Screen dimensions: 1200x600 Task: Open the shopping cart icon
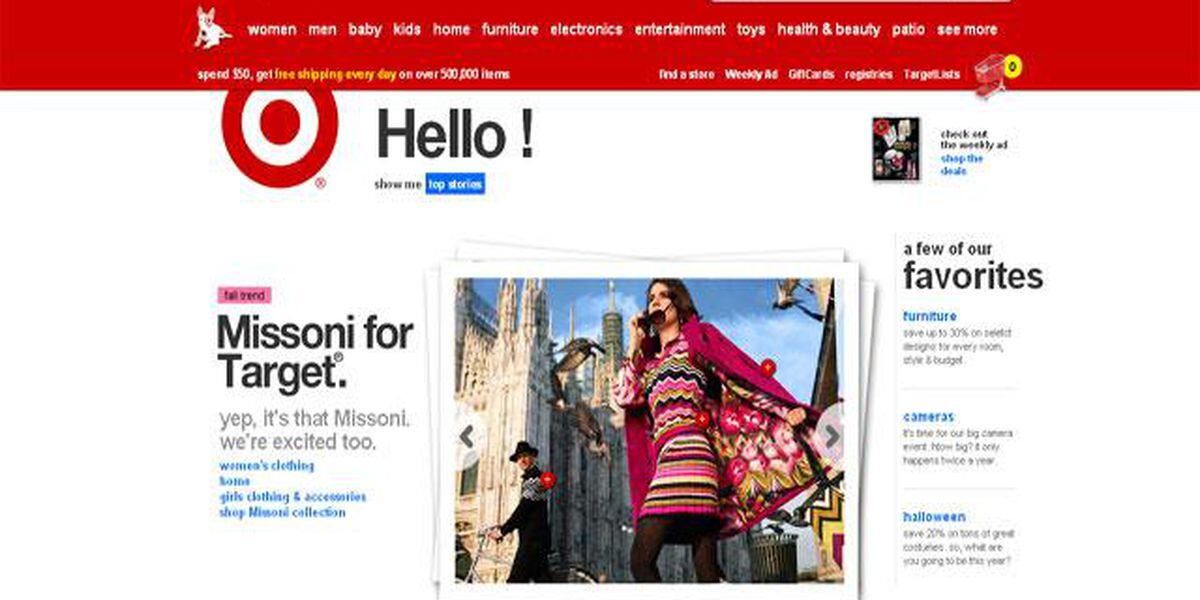(992, 75)
